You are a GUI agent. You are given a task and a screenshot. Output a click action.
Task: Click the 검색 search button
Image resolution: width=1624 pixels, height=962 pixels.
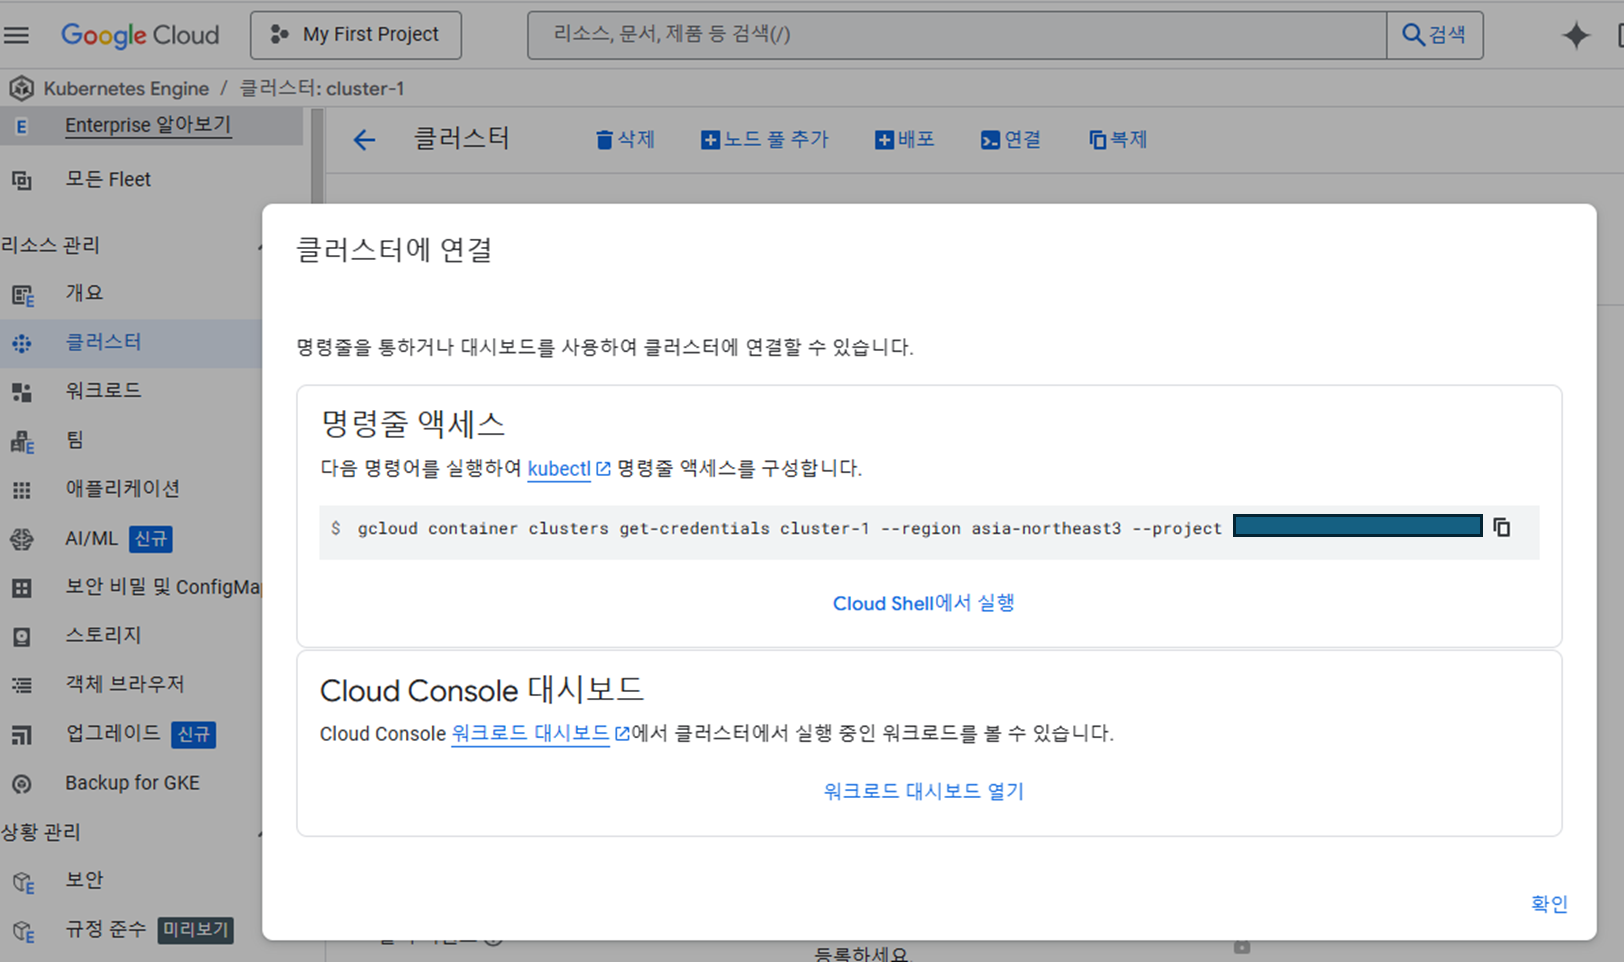coord(1434,35)
